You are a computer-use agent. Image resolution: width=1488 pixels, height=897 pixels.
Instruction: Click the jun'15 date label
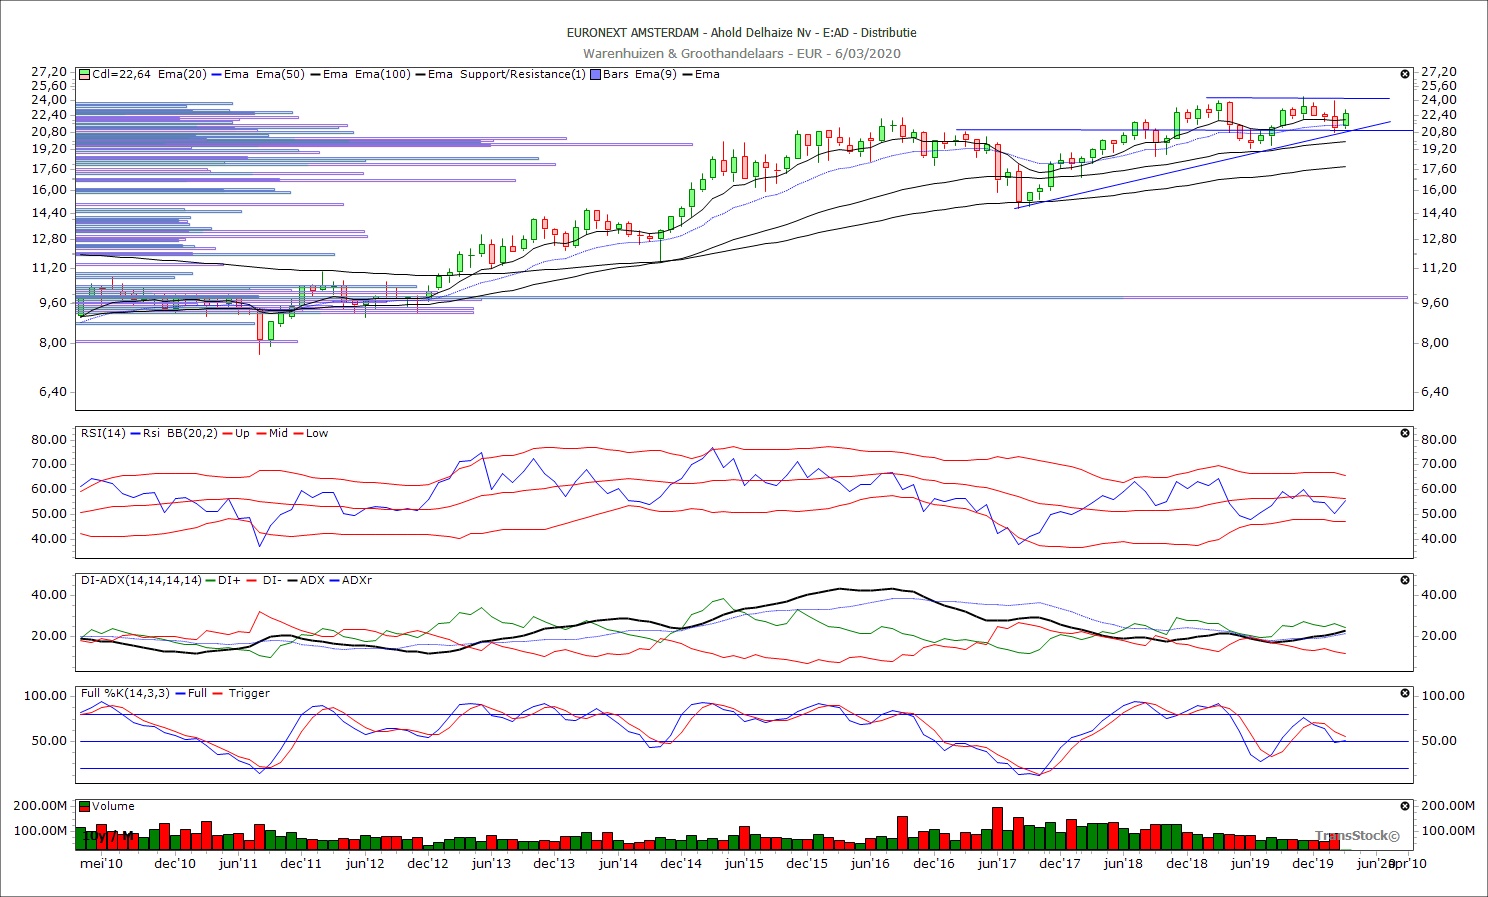click(x=744, y=864)
